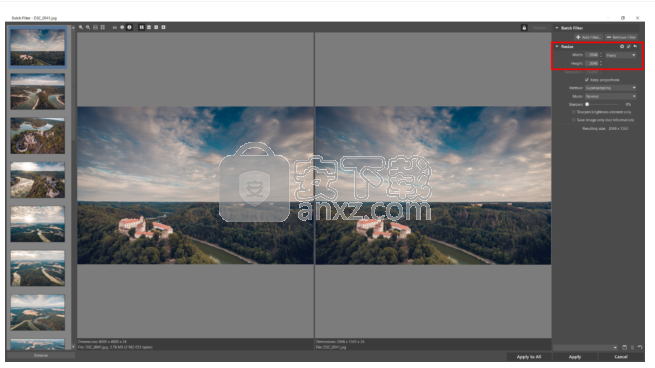Viewport: 655px width, 368px height.
Task: Open the preset dropdown above Apply
Action: point(586,348)
